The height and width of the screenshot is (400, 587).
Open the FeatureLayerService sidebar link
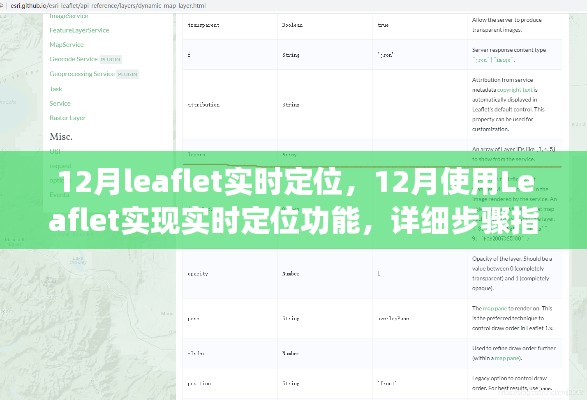(79, 30)
